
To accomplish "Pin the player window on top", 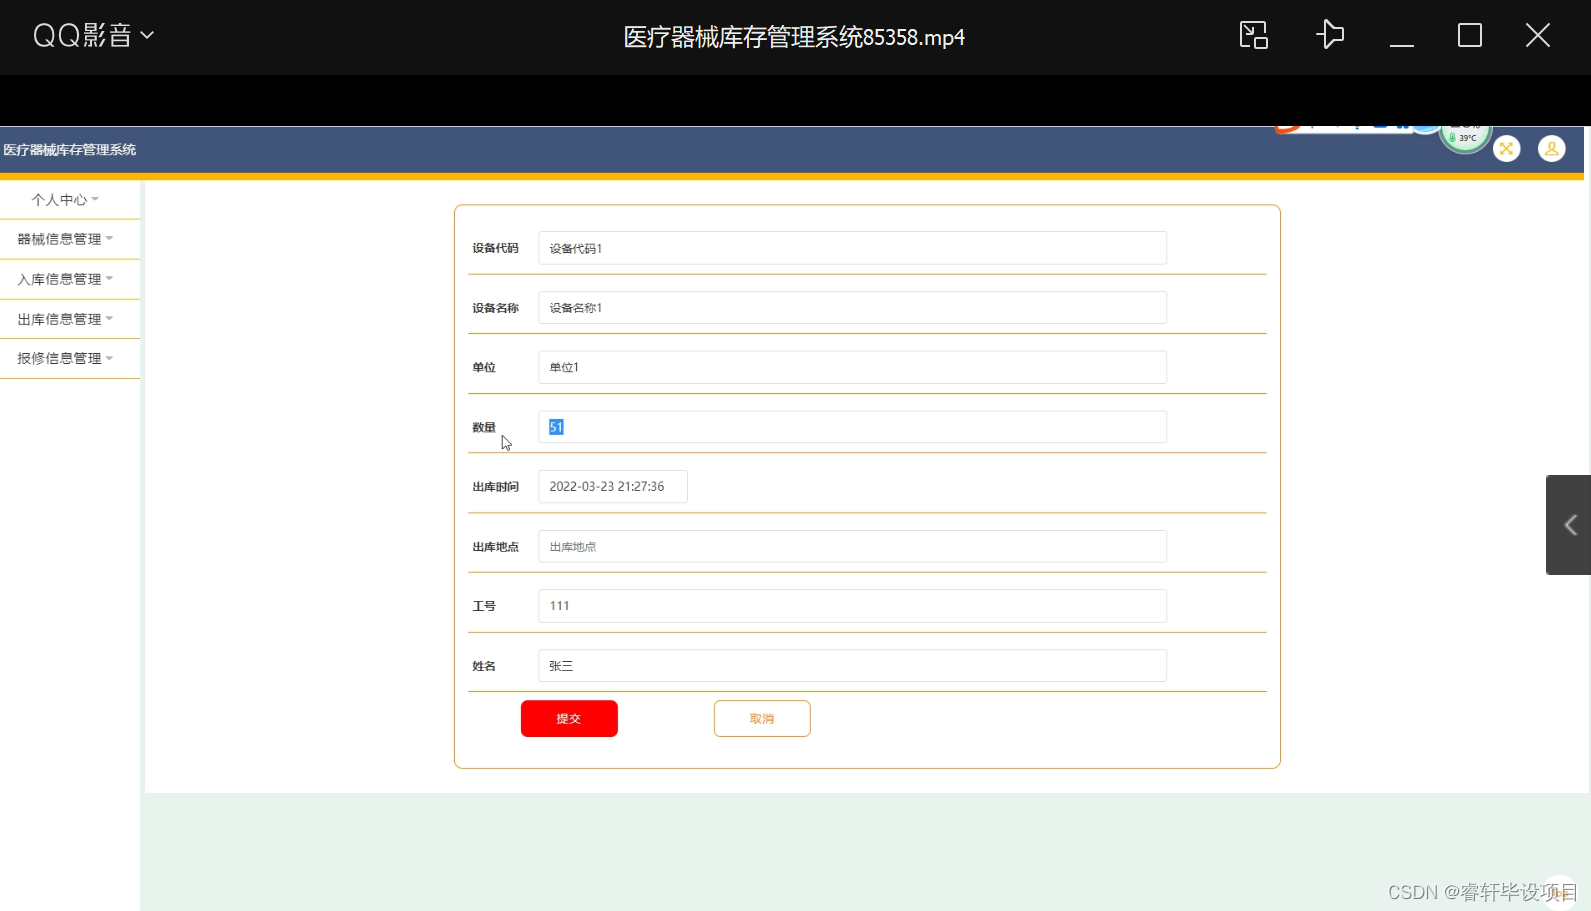I will tap(1329, 35).
